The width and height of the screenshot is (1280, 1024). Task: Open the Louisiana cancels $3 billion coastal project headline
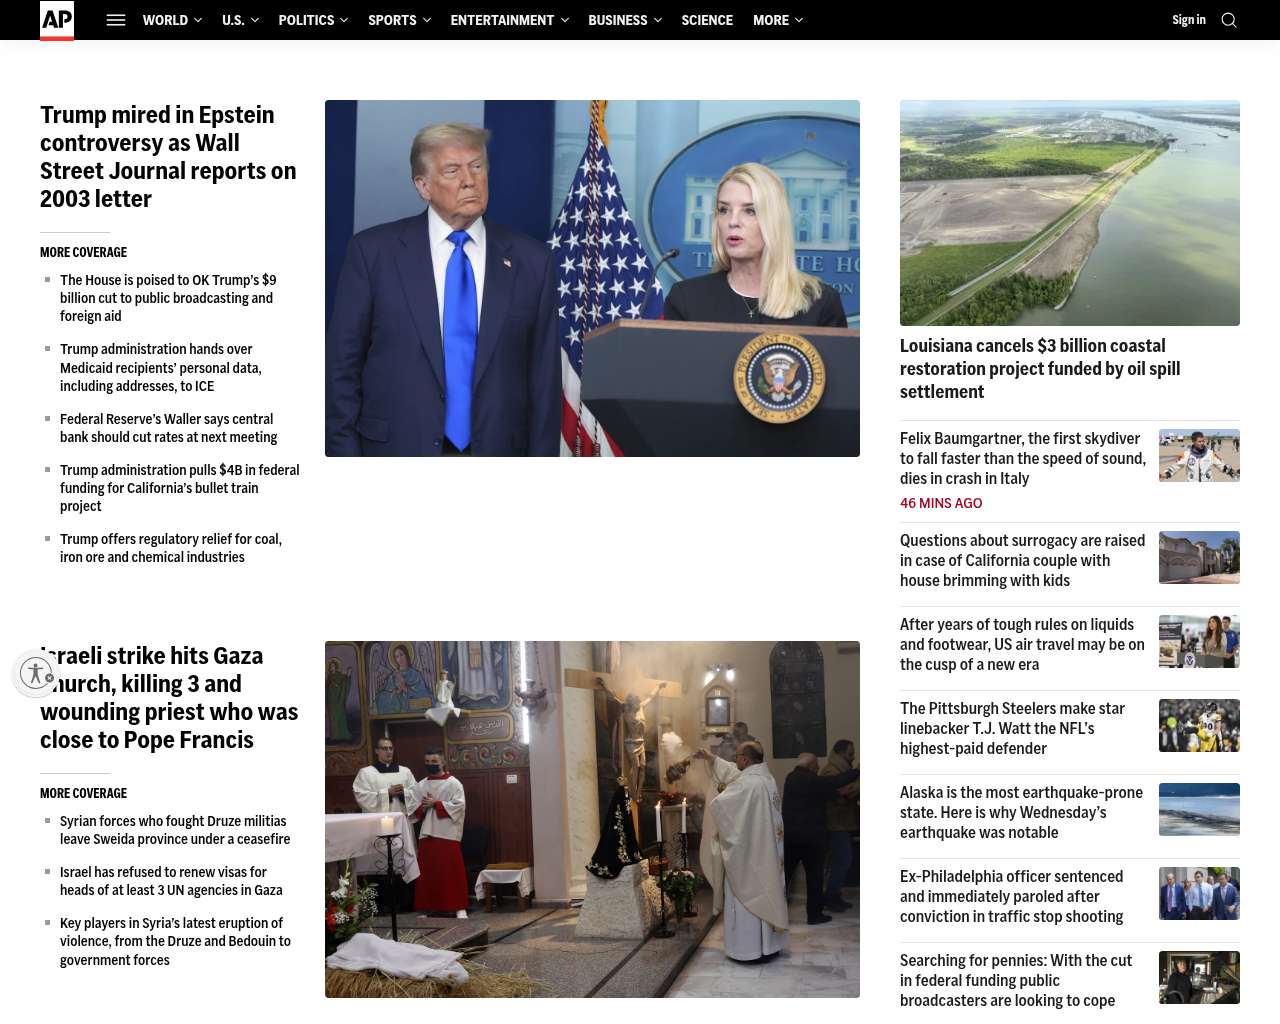(1040, 369)
